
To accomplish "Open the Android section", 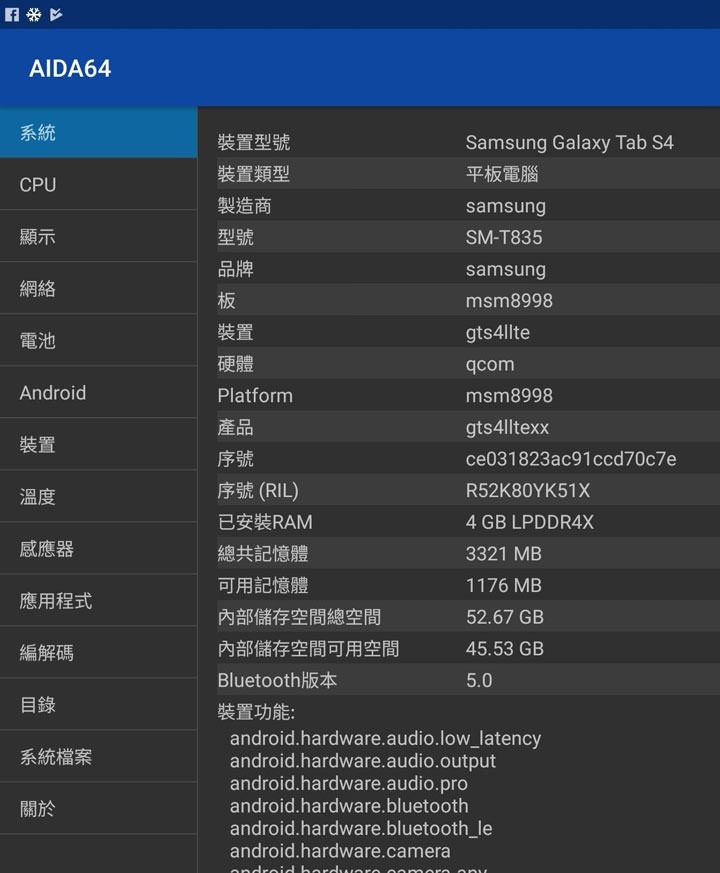I will 99,393.
